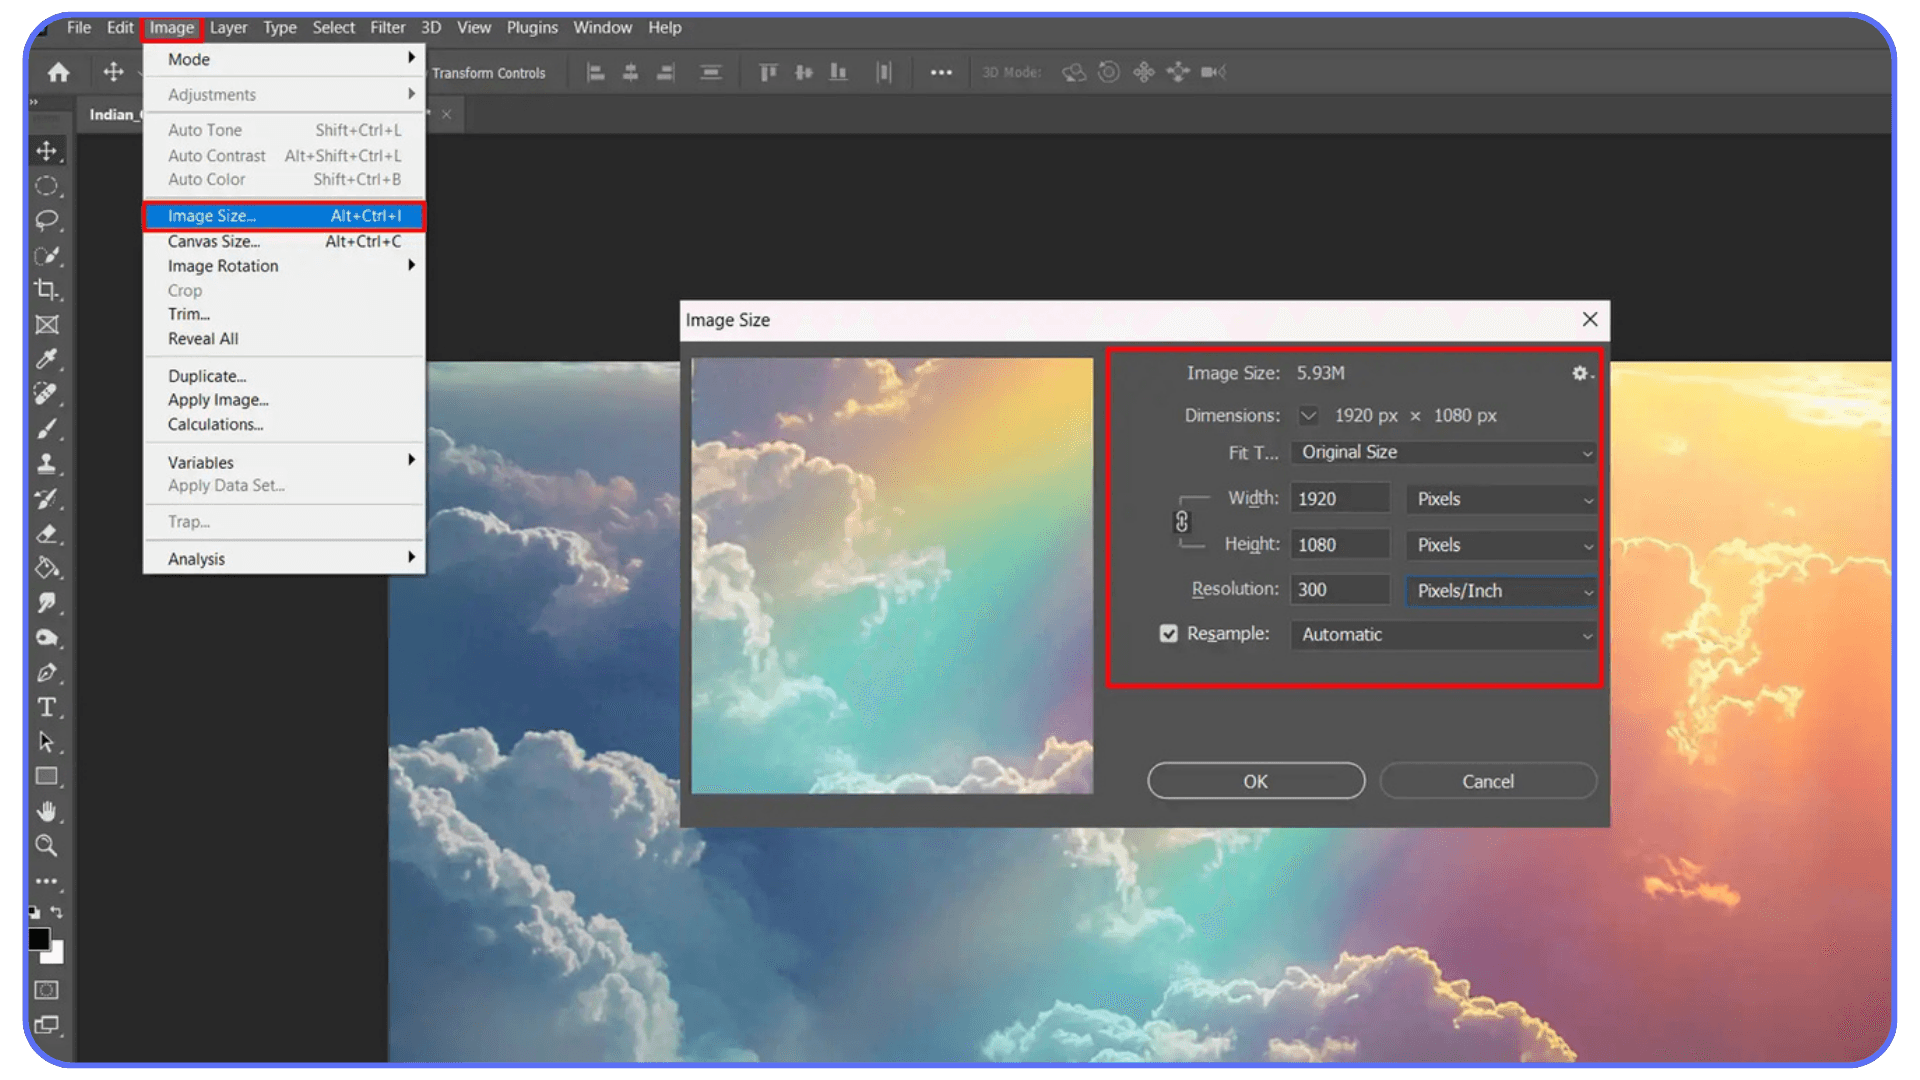Click OK in Image Size dialog
Viewport: 1920px width, 1080px height.
1256,781
